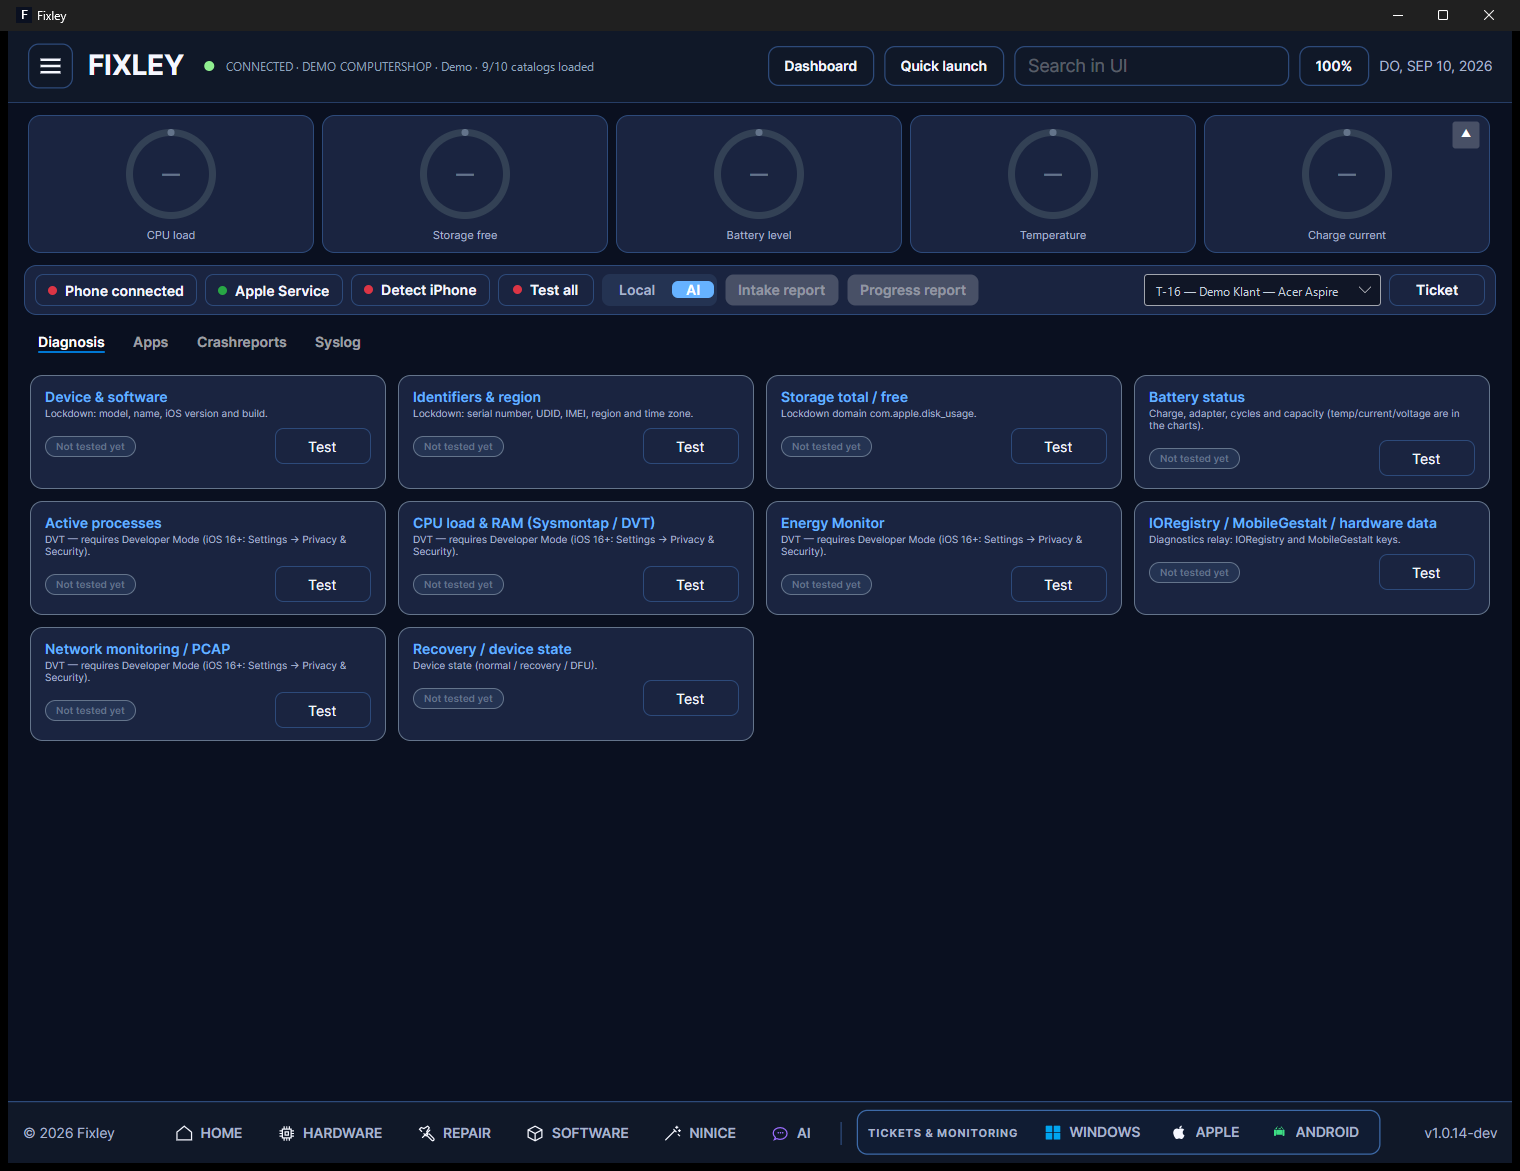Focus the Search in UI field
The width and height of the screenshot is (1520, 1171).
pos(1151,66)
